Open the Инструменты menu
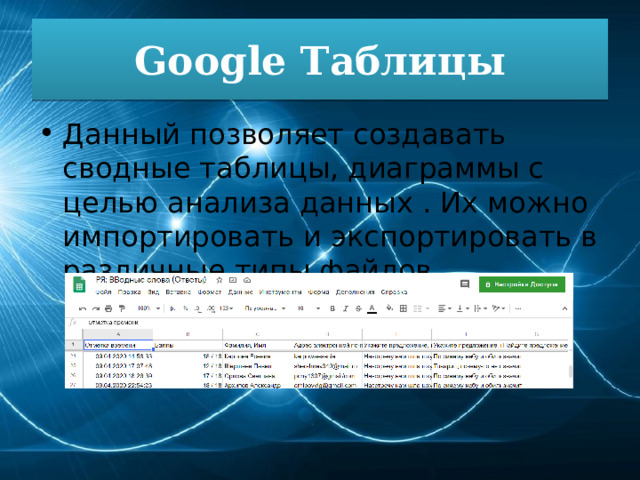640x480 pixels. [x=280, y=292]
